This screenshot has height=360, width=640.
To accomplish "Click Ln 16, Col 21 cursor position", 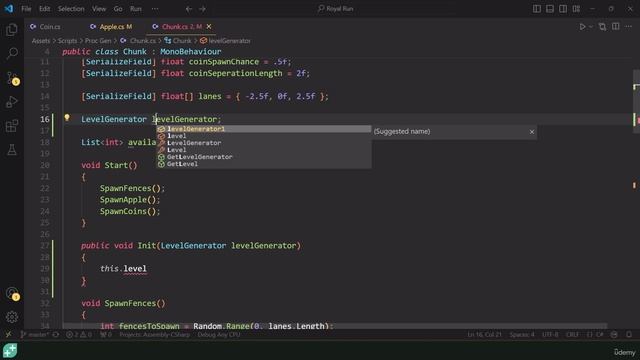I will coord(484,335).
